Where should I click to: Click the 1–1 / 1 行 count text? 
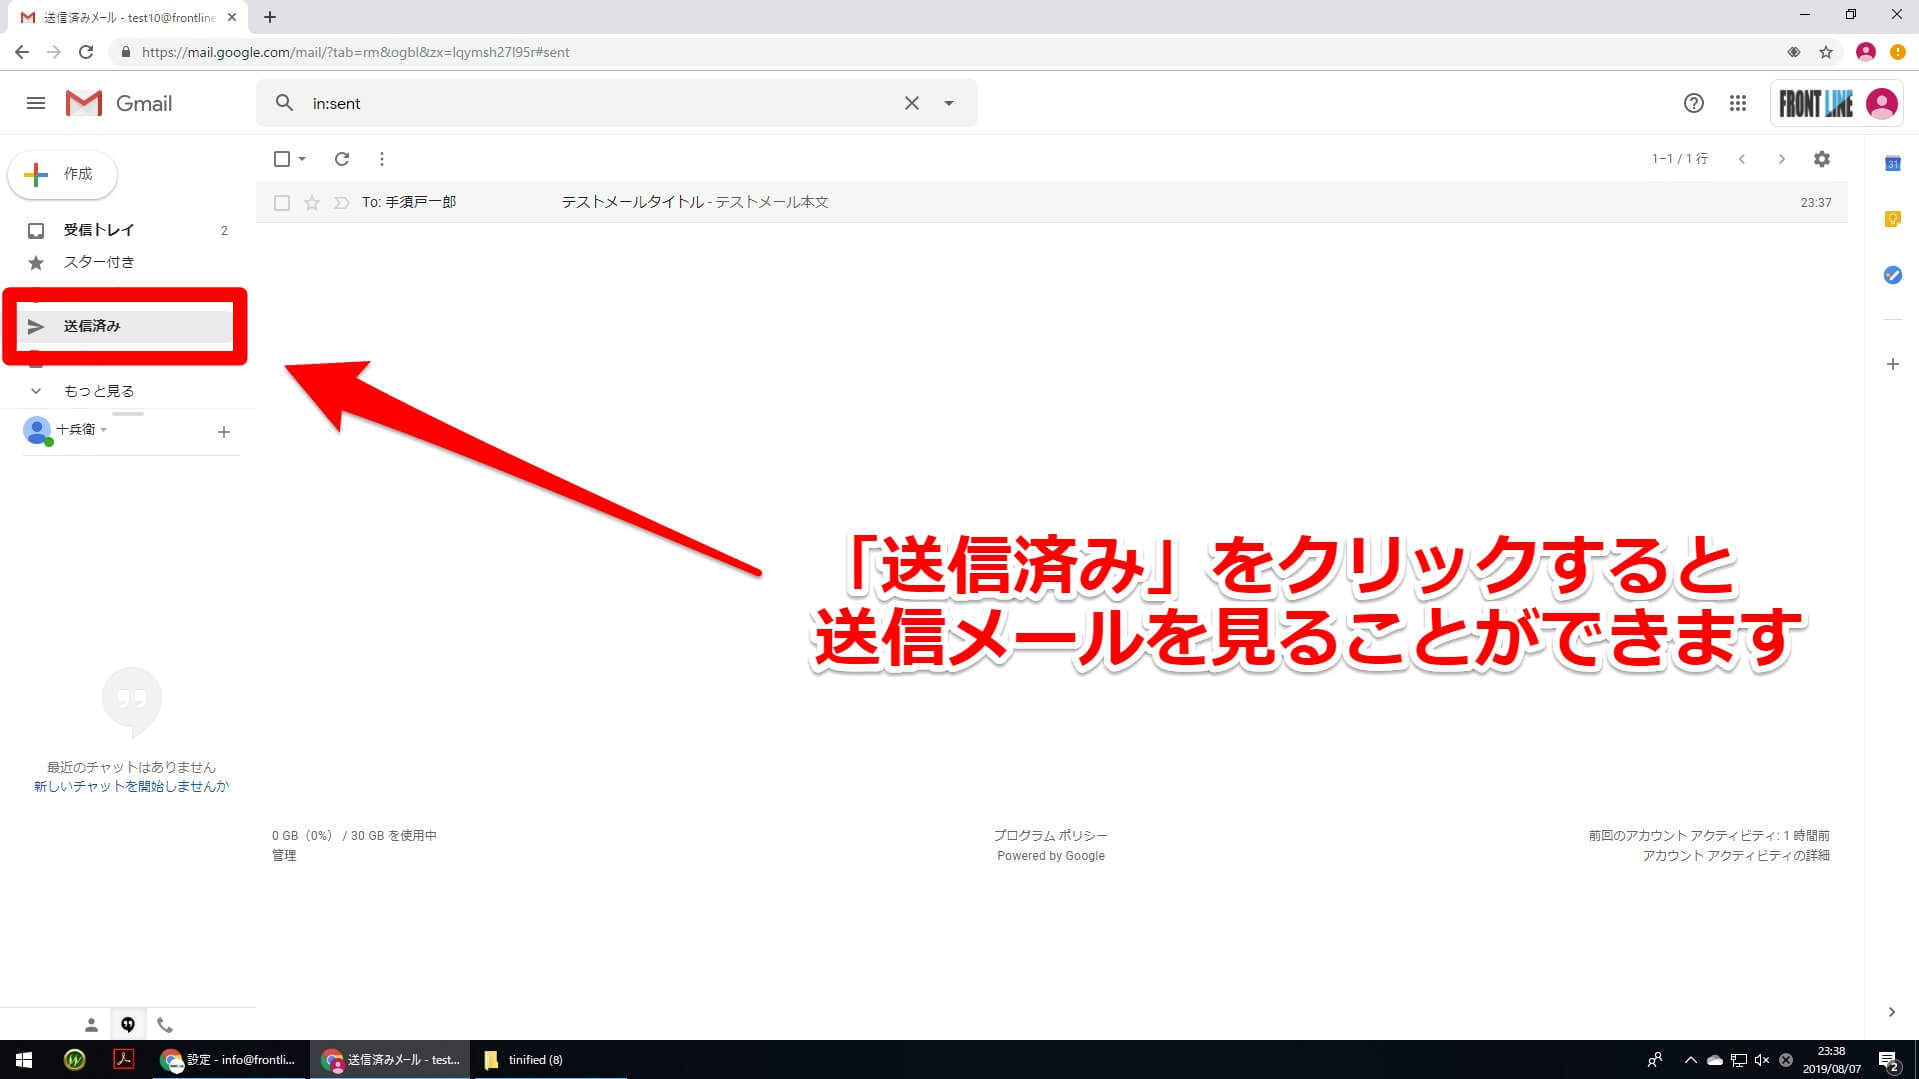point(1679,159)
